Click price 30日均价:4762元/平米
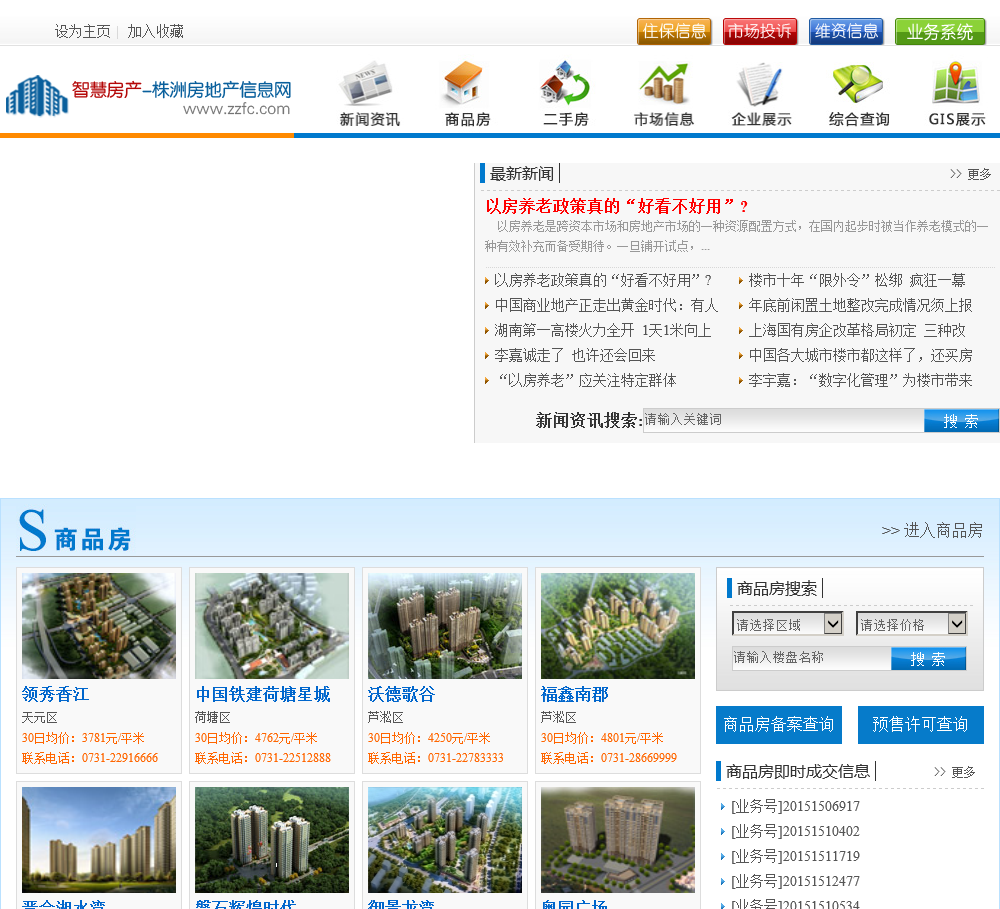This screenshot has height=909, width=1000. click(256, 739)
